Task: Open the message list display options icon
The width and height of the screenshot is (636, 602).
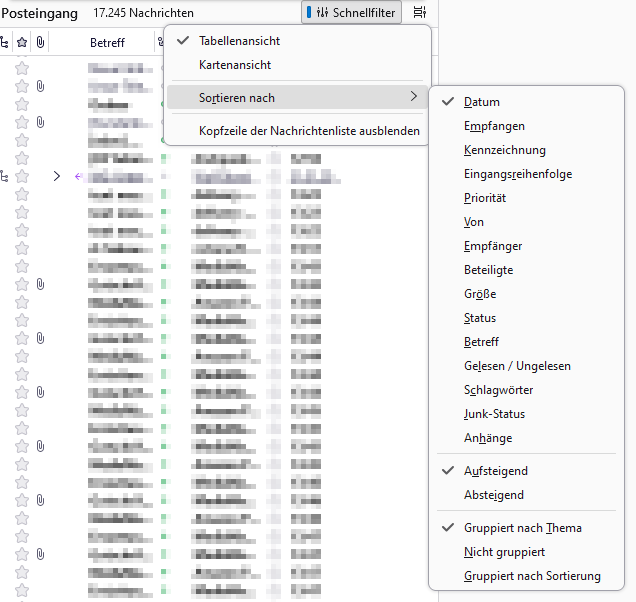Action: [x=420, y=13]
